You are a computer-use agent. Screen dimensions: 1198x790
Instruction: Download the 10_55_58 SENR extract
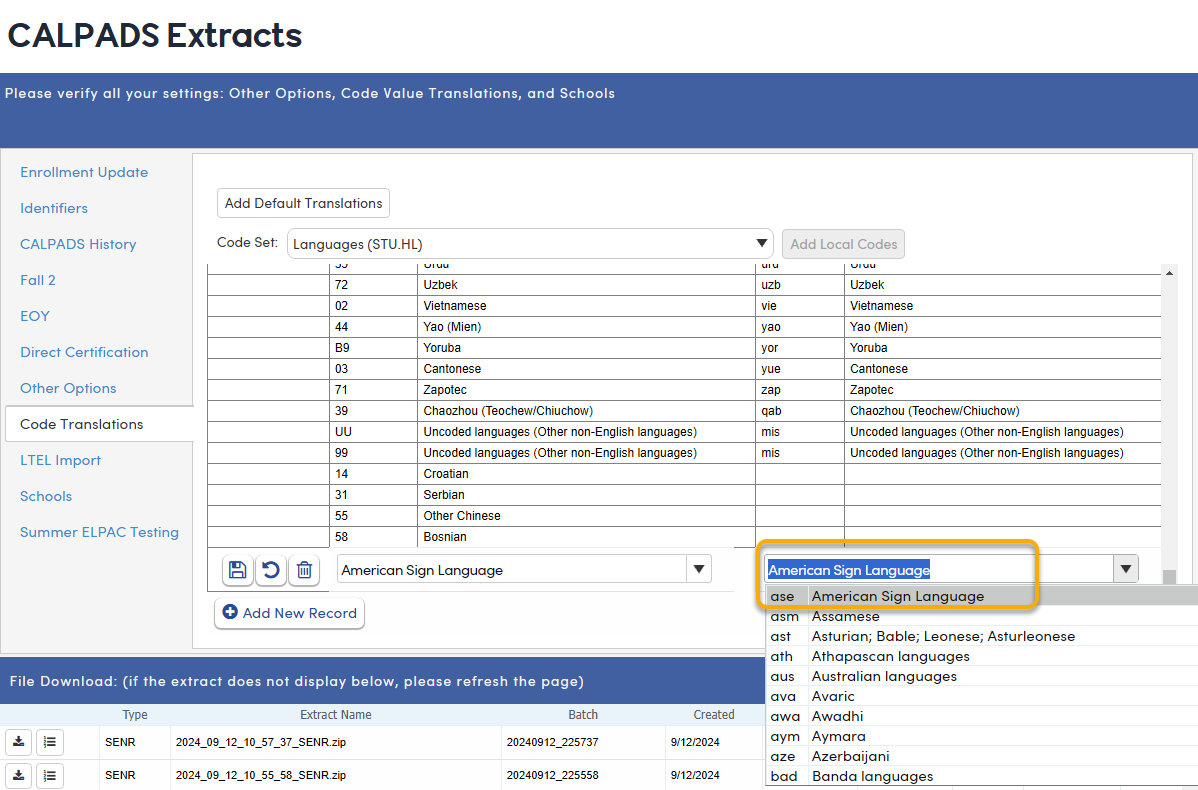coord(18,775)
